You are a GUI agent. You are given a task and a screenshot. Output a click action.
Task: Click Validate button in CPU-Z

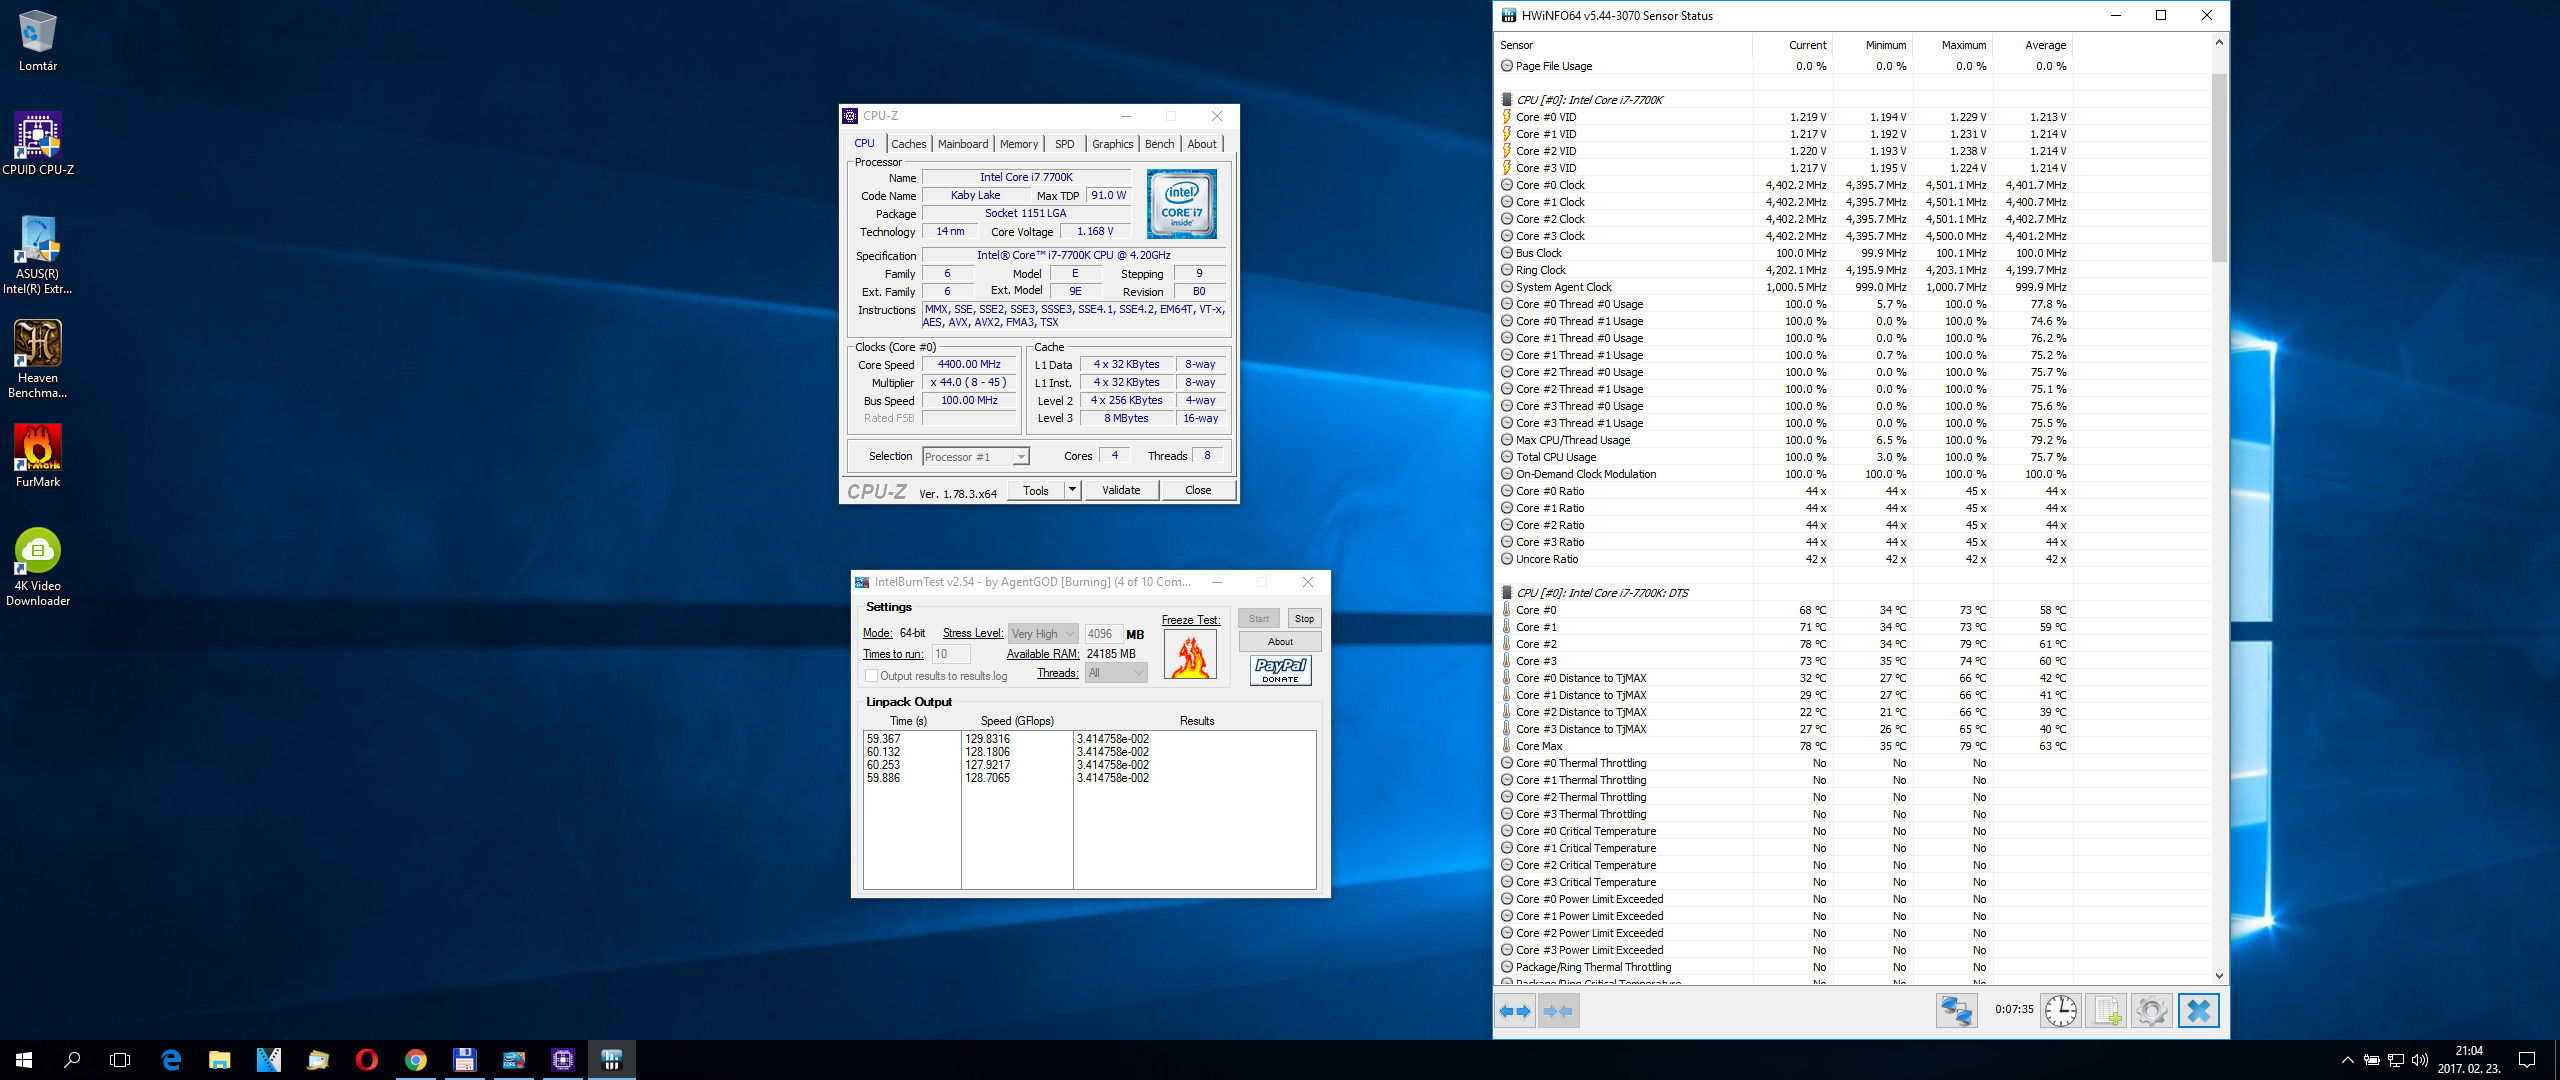click(1121, 490)
